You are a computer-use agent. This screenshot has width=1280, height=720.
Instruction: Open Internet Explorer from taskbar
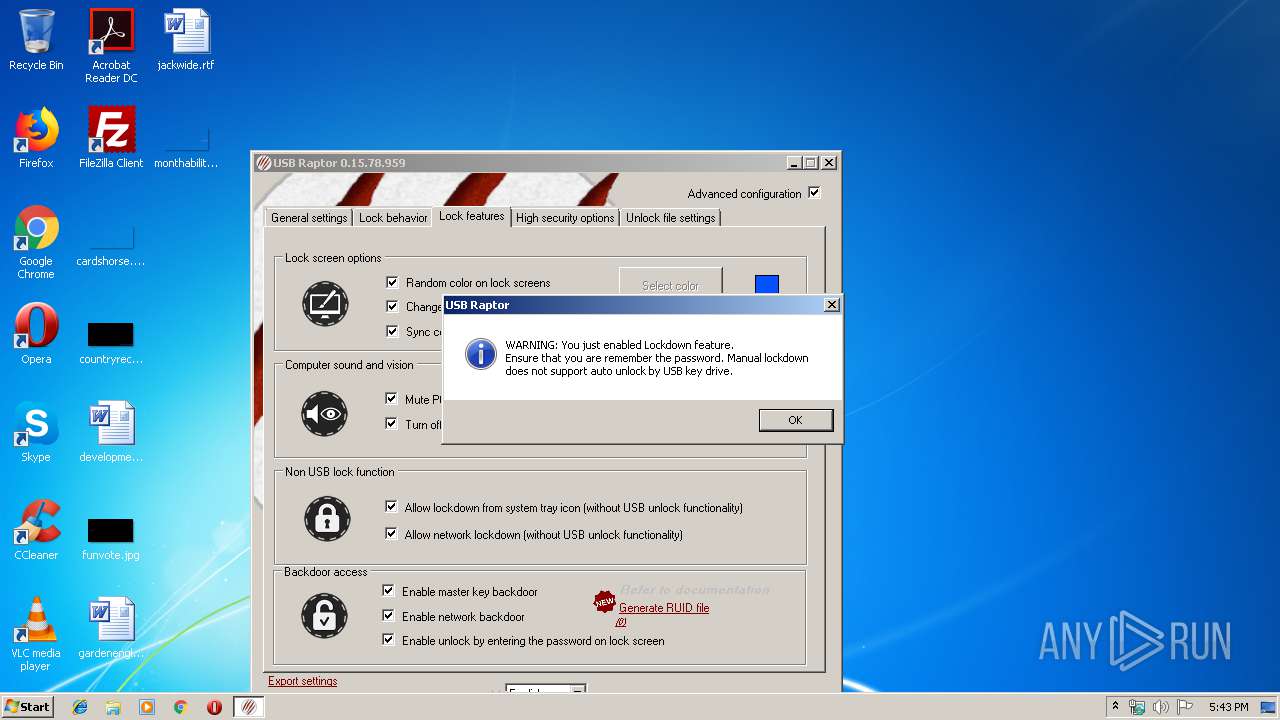coord(80,707)
